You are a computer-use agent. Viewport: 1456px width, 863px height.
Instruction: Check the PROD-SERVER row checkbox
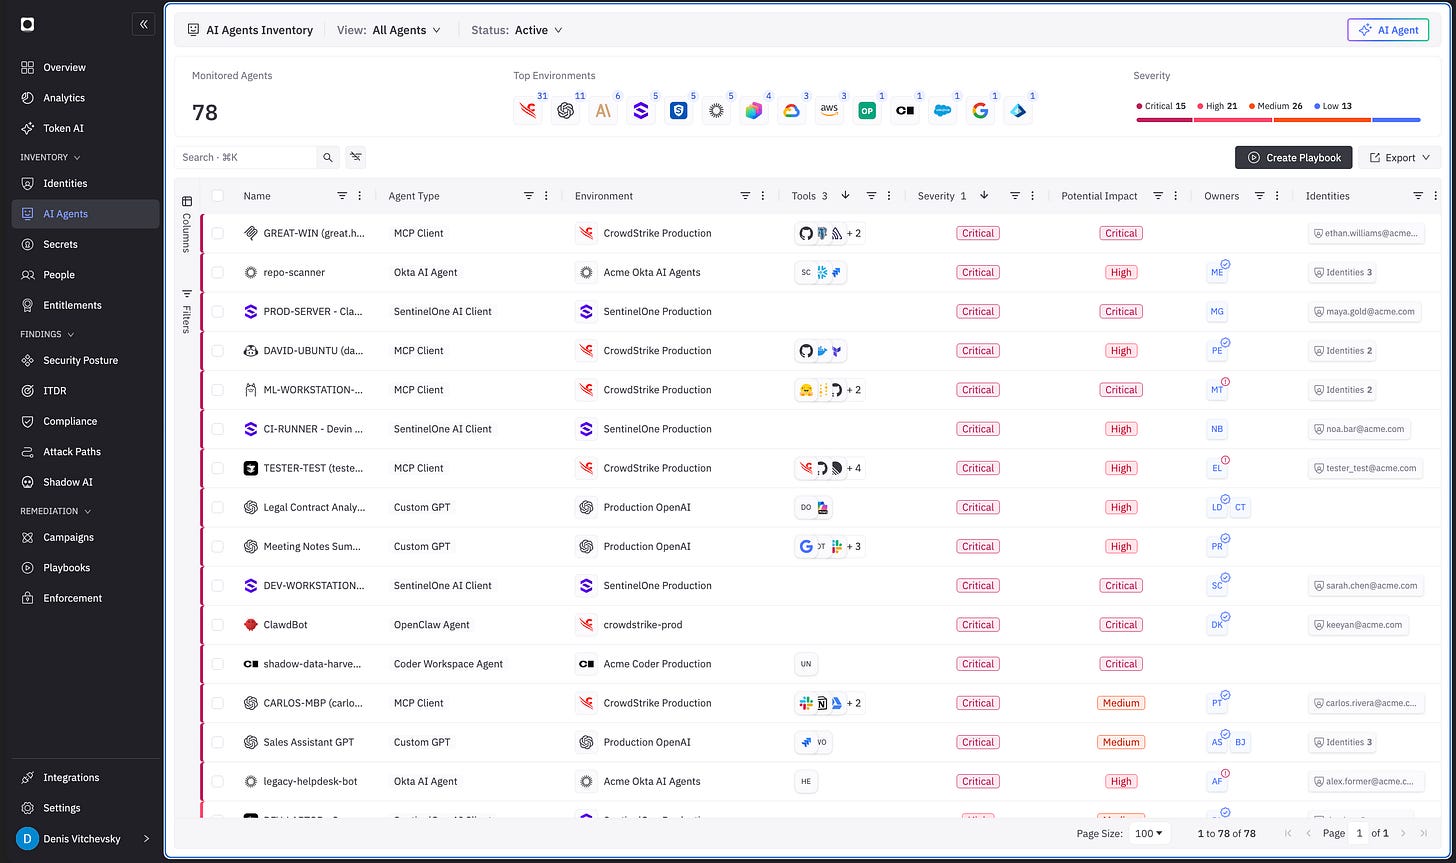(218, 311)
